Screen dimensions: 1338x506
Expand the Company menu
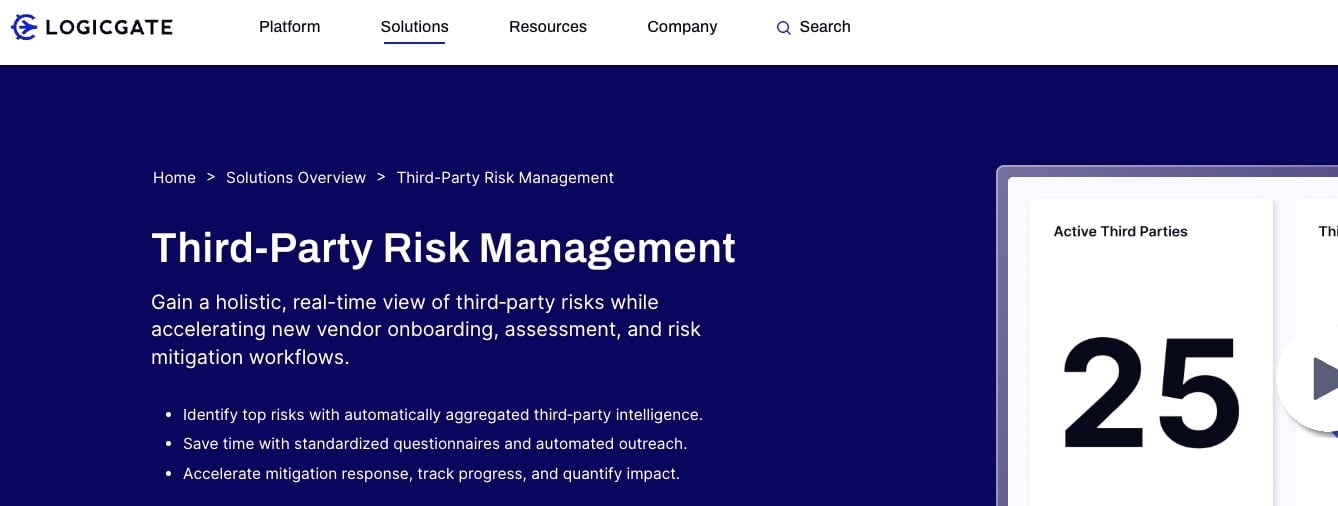(x=682, y=27)
